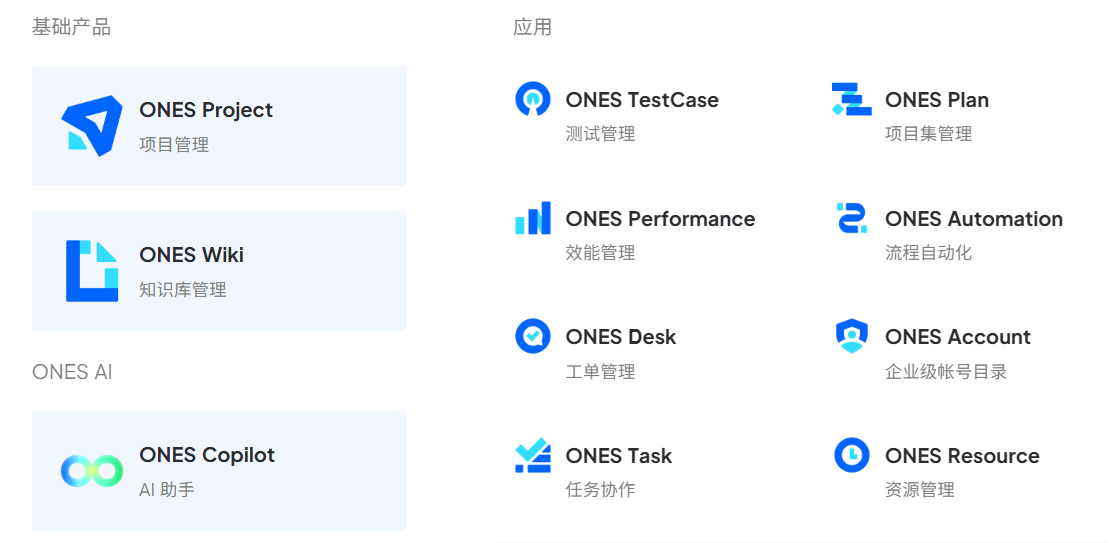Select ONES Automation title text
The image size is (1111, 543).
pos(974,219)
